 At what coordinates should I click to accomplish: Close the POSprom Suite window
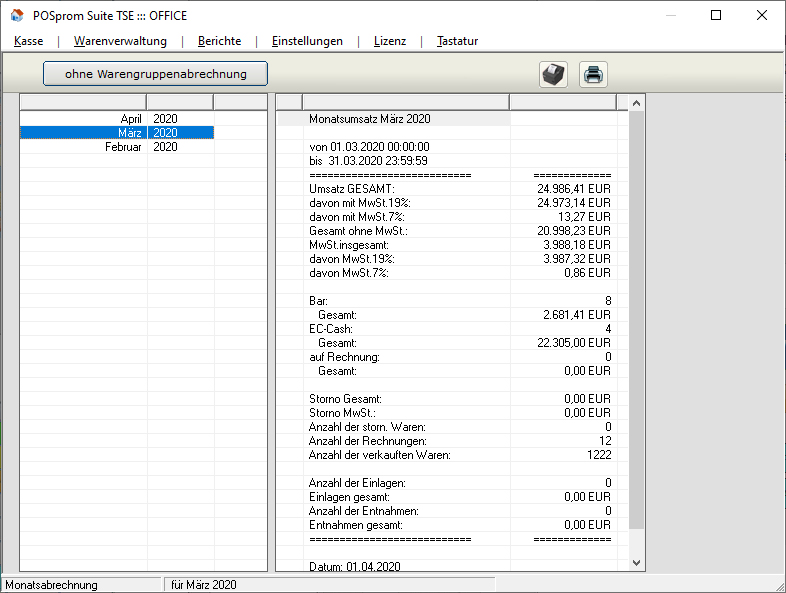click(x=762, y=16)
